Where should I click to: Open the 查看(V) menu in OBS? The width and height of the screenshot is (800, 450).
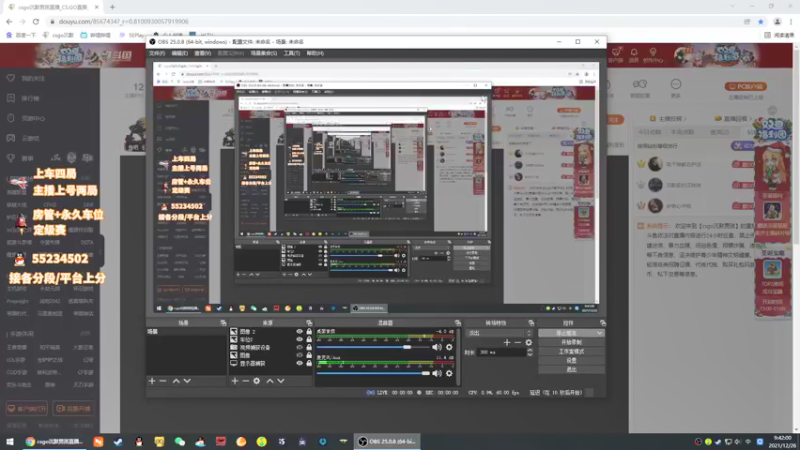(203, 53)
